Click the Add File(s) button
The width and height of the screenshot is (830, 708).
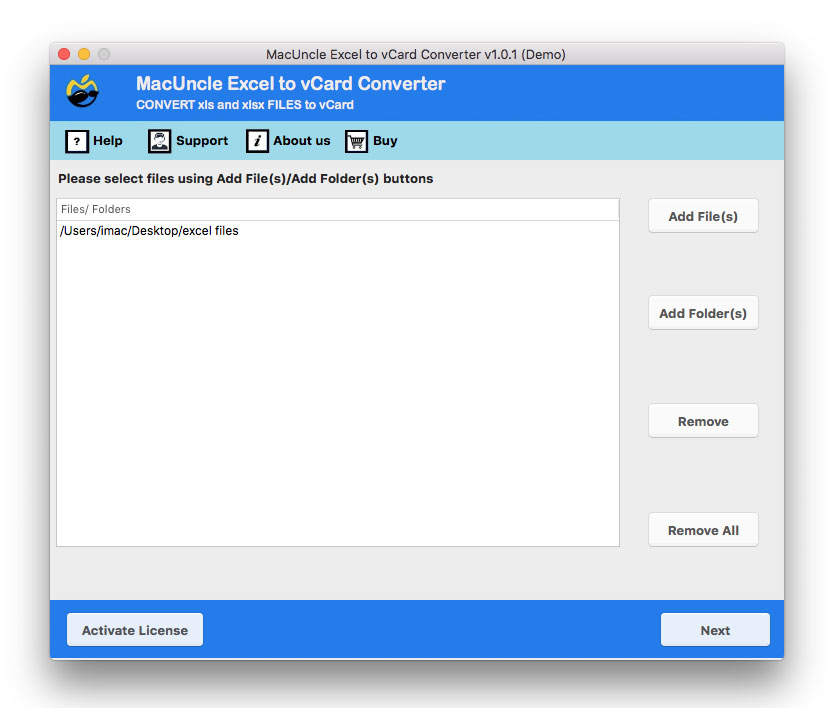pos(703,215)
